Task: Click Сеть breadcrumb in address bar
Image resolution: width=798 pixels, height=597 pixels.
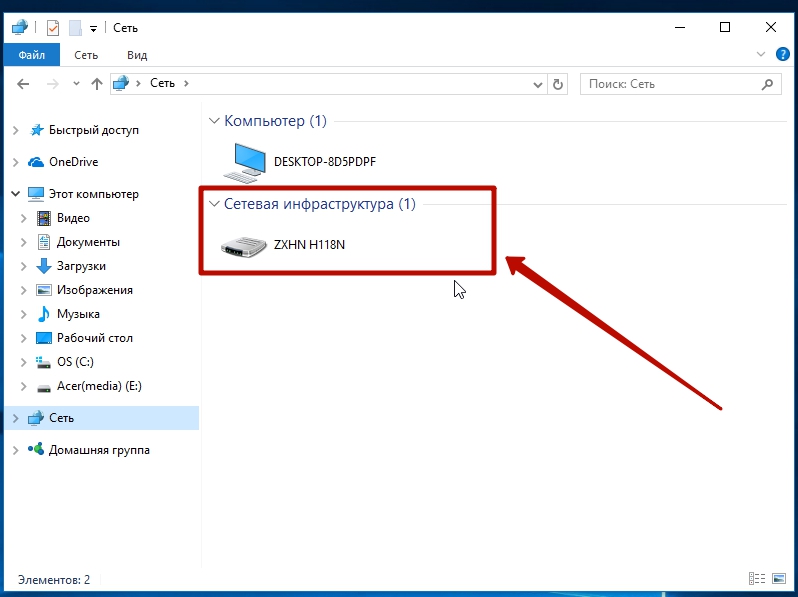Action: 162,83
